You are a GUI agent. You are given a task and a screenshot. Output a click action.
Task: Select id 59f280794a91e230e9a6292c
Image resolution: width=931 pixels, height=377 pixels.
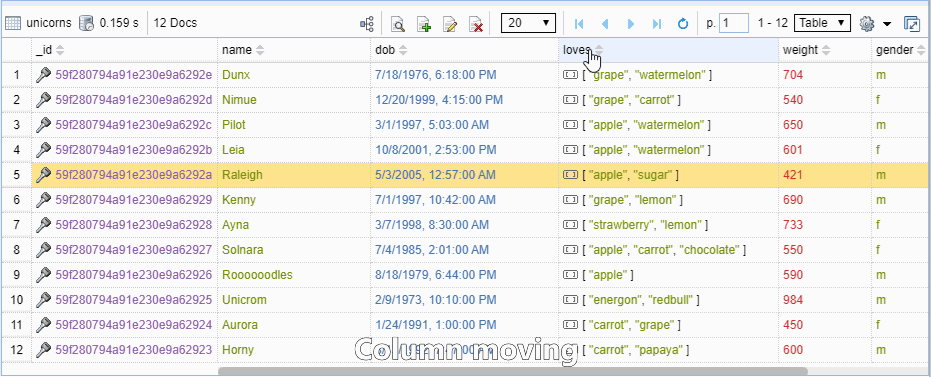tap(134, 125)
